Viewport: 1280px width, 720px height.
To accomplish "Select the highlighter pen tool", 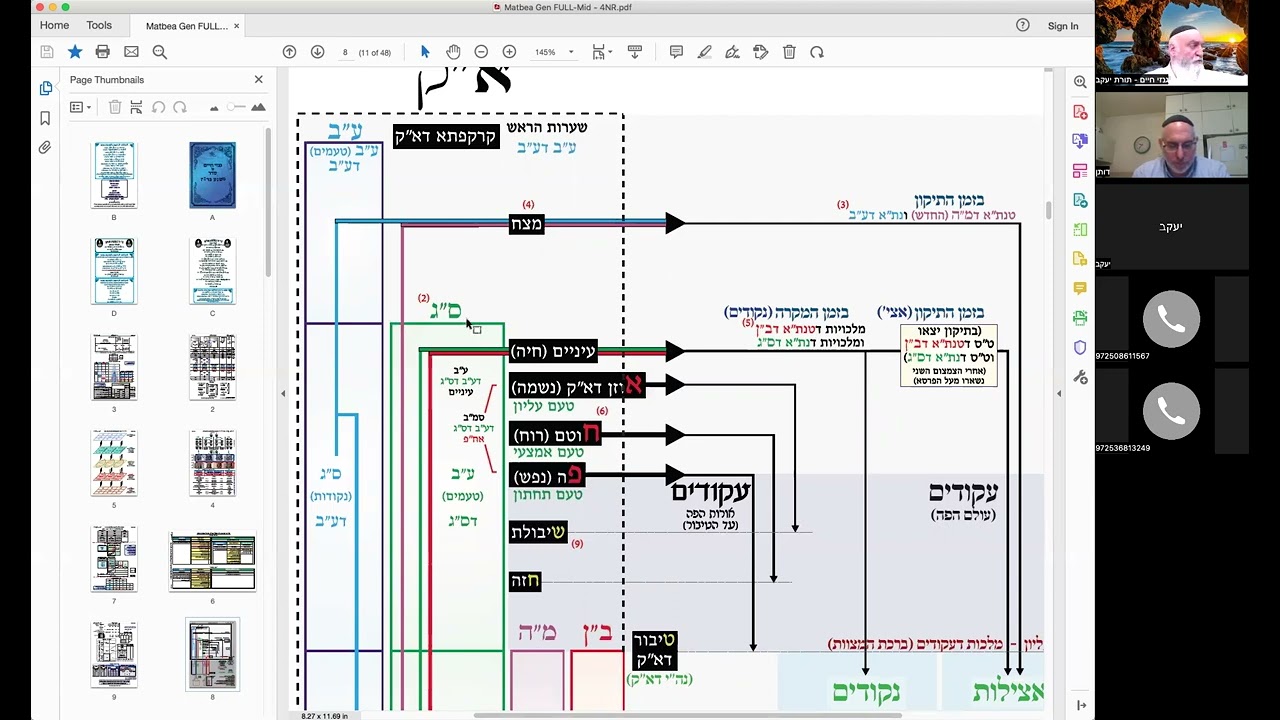I will tap(704, 52).
